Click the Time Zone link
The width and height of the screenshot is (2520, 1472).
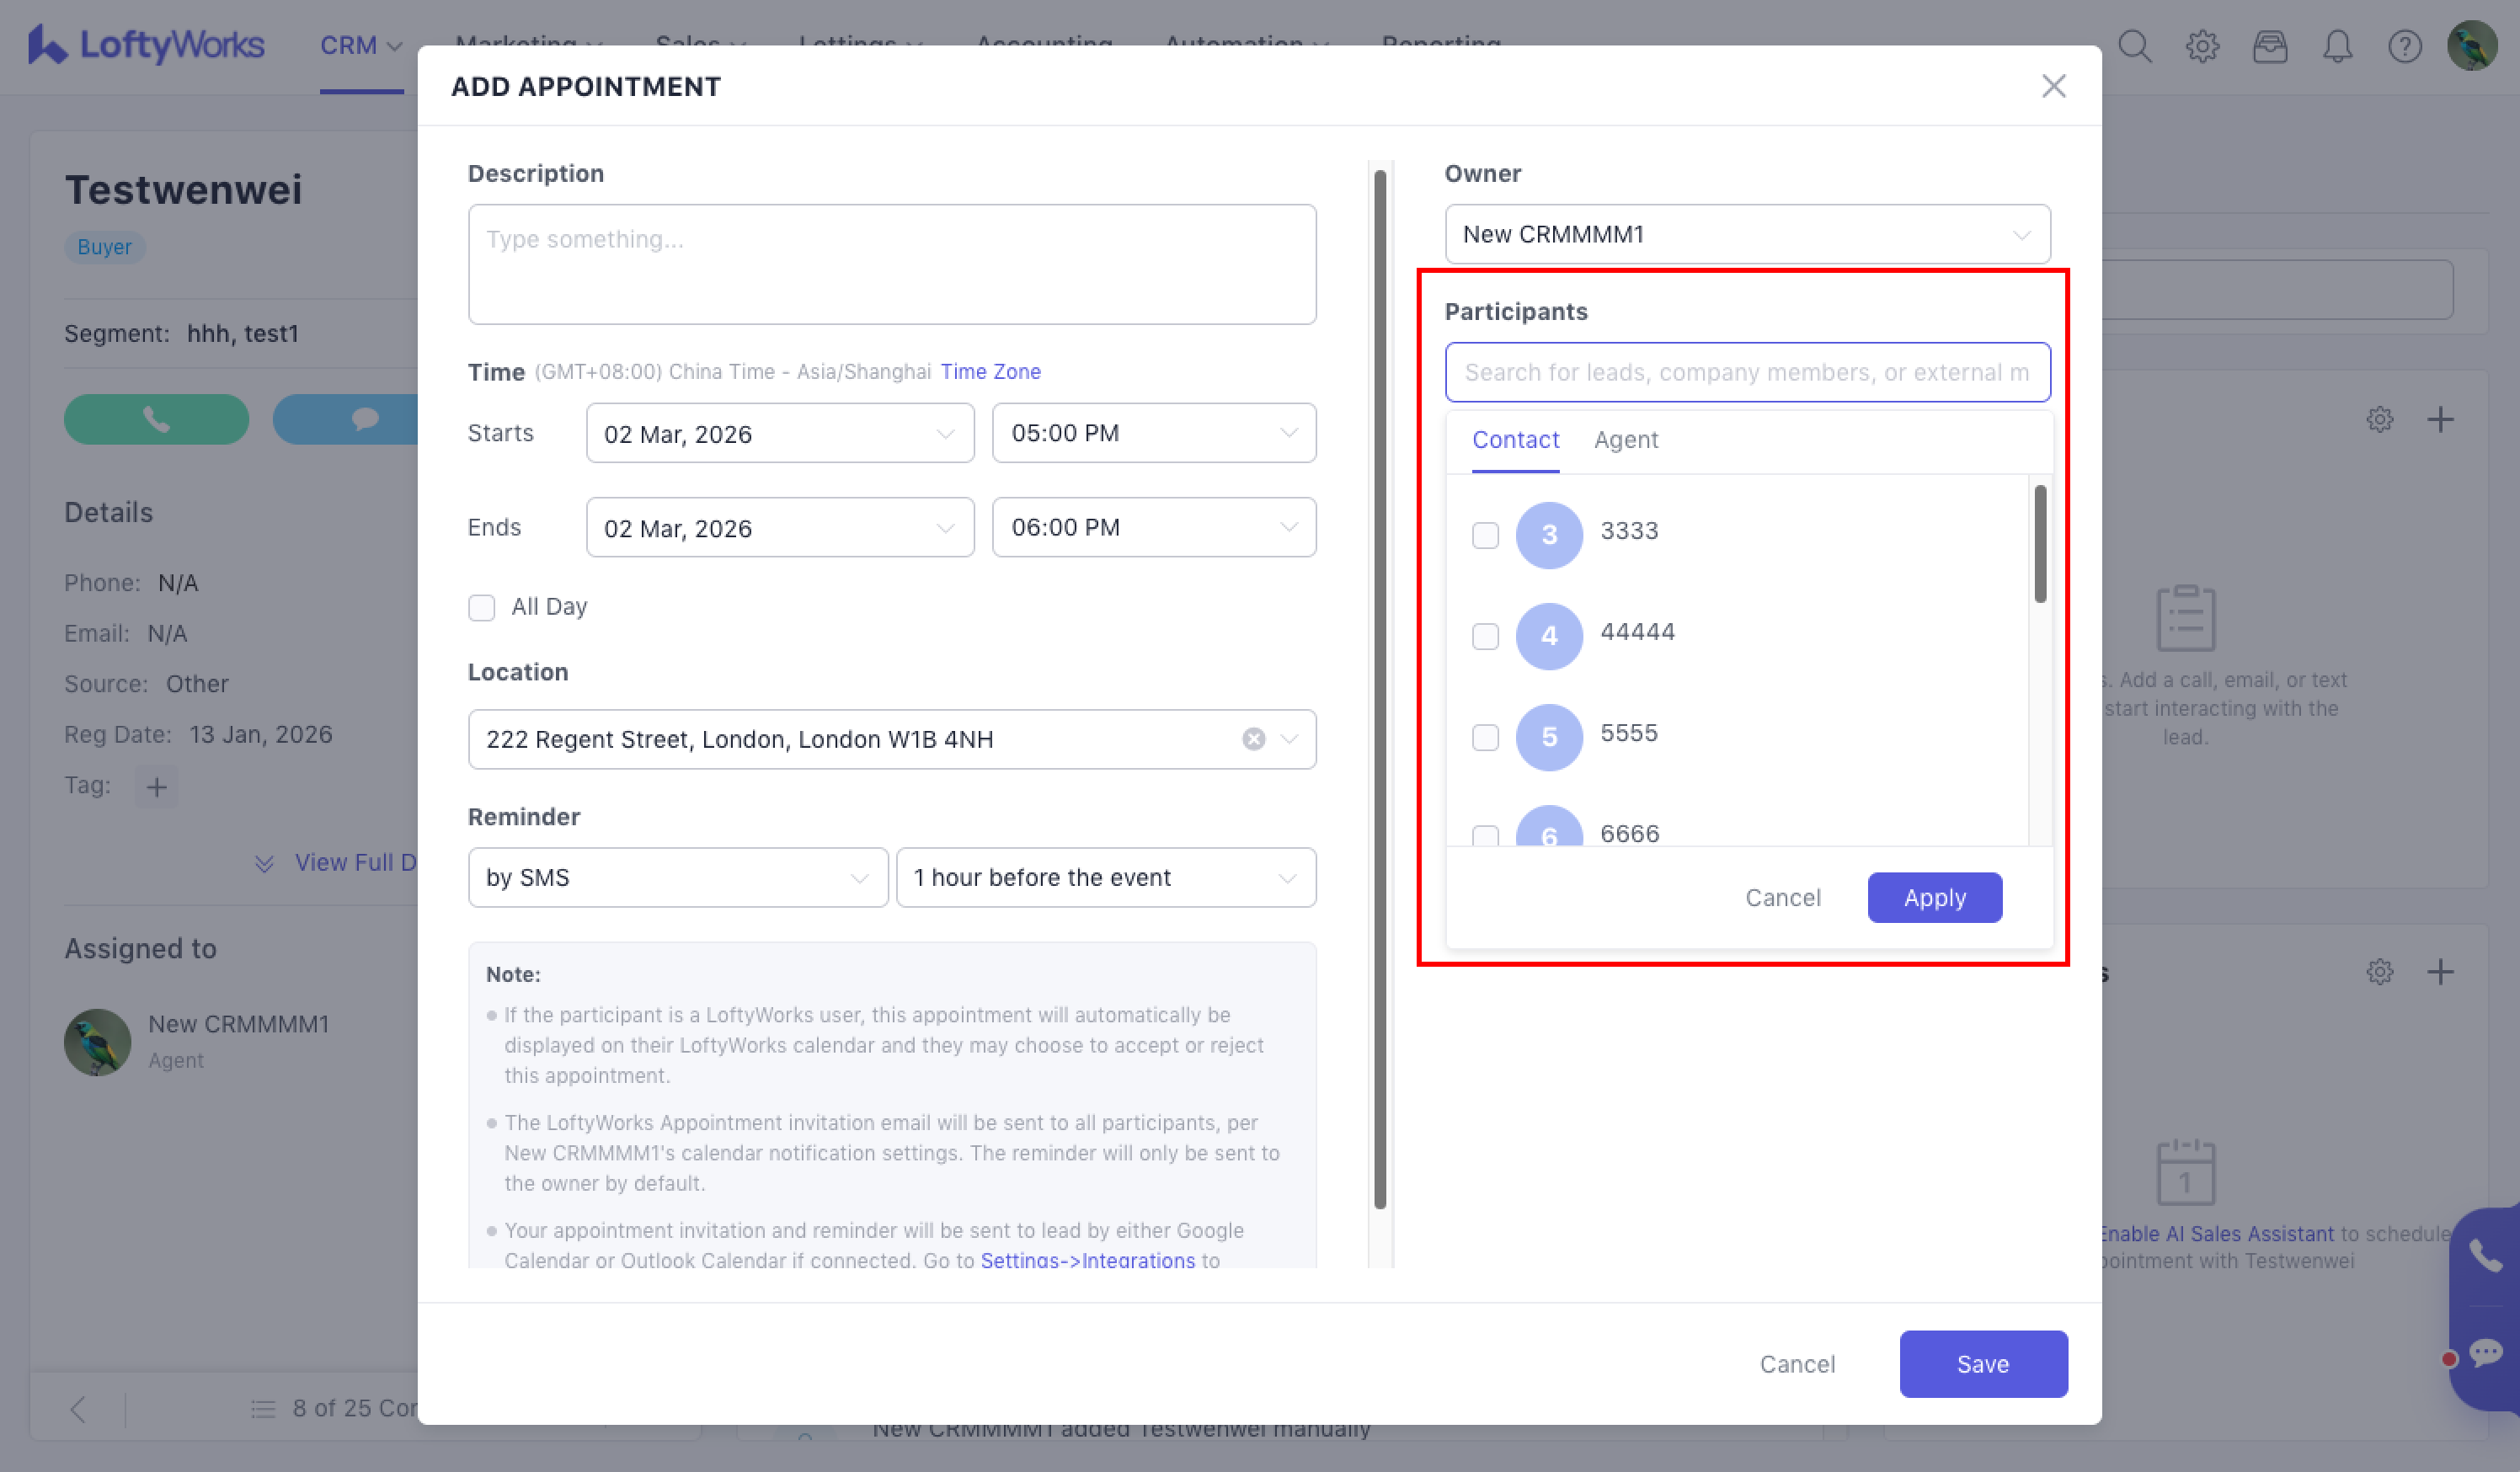pyautogui.click(x=990, y=372)
